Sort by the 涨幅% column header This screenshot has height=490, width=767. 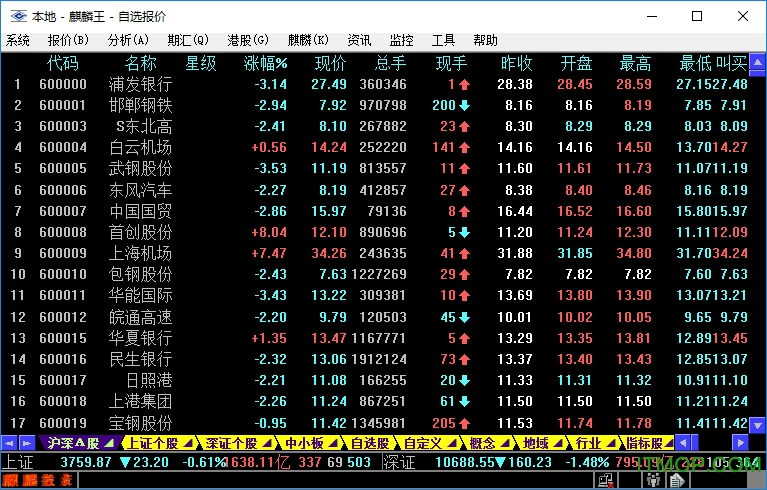tap(265, 63)
